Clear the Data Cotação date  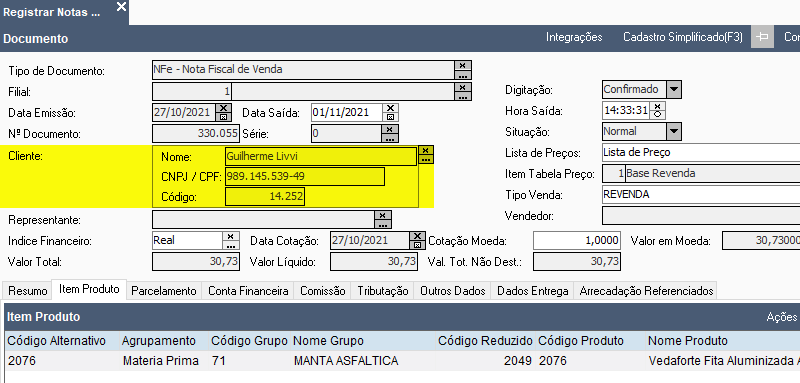click(417, 237)
